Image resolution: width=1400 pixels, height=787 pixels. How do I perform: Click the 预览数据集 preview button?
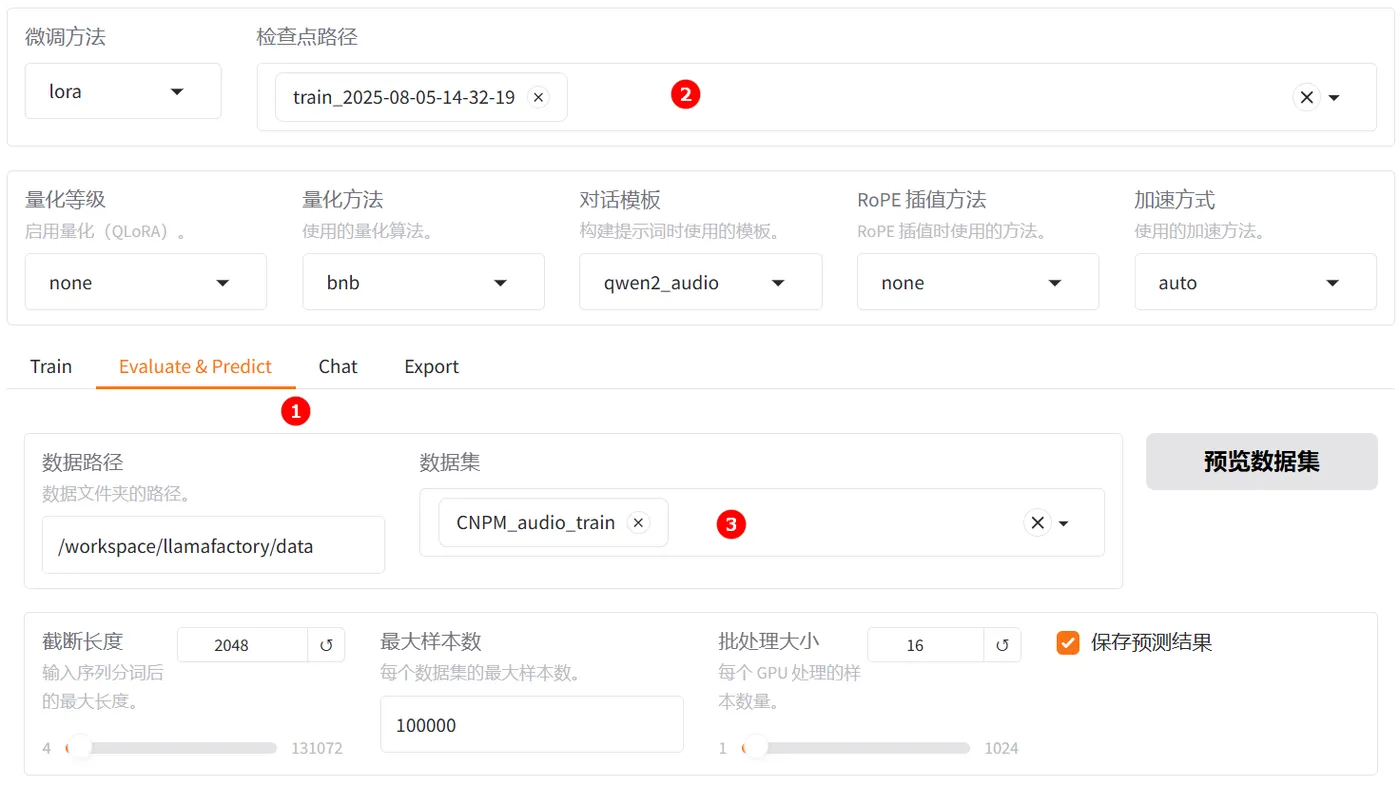pyautogui.click(x=1261, y=461)
